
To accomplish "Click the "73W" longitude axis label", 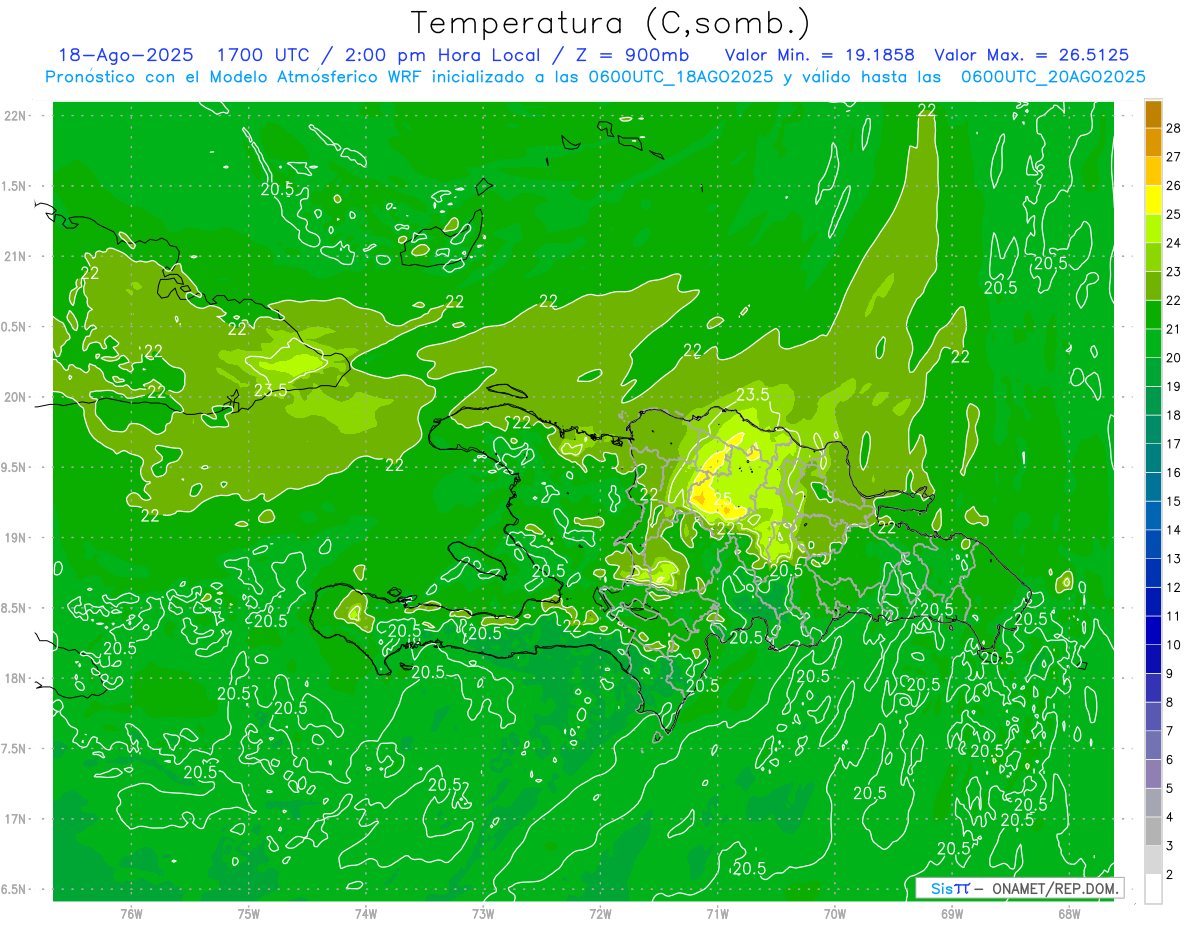I will pyautogui.click(x=483, y=914).
